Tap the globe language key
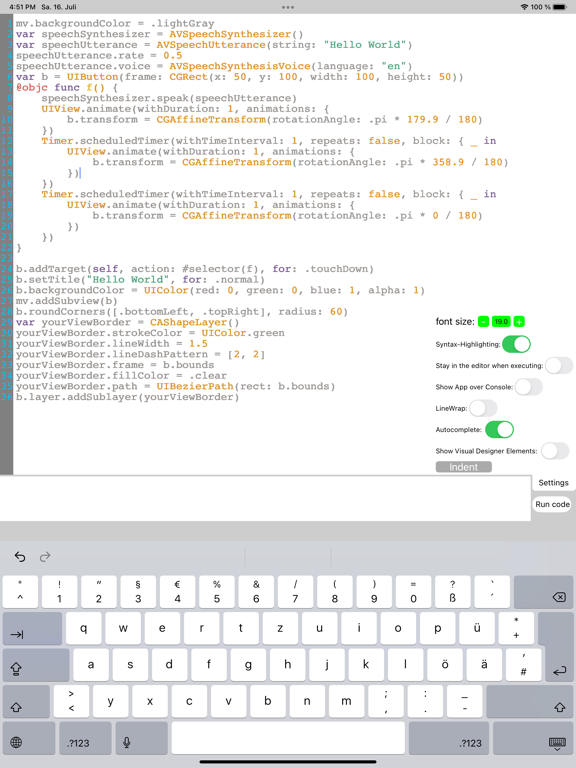 28,738
